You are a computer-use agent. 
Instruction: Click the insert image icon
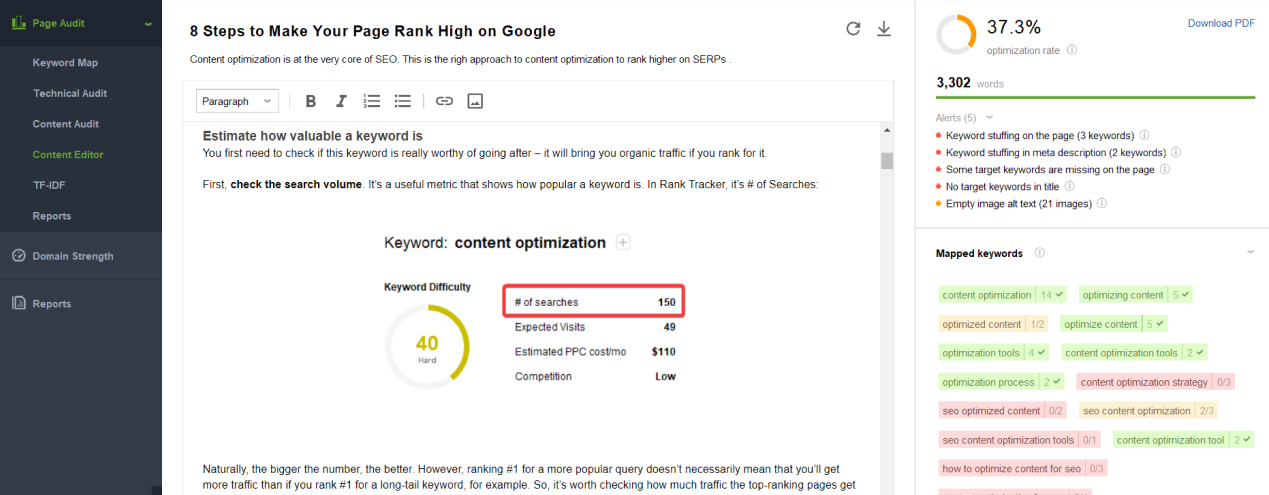[x=475, y=101]
